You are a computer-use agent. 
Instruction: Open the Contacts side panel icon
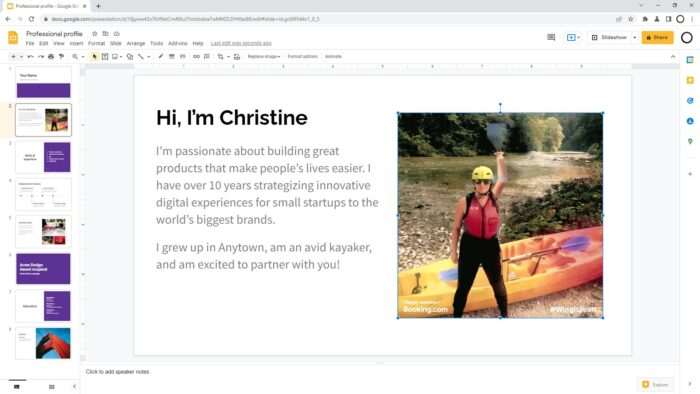click(x=690, y=121)
